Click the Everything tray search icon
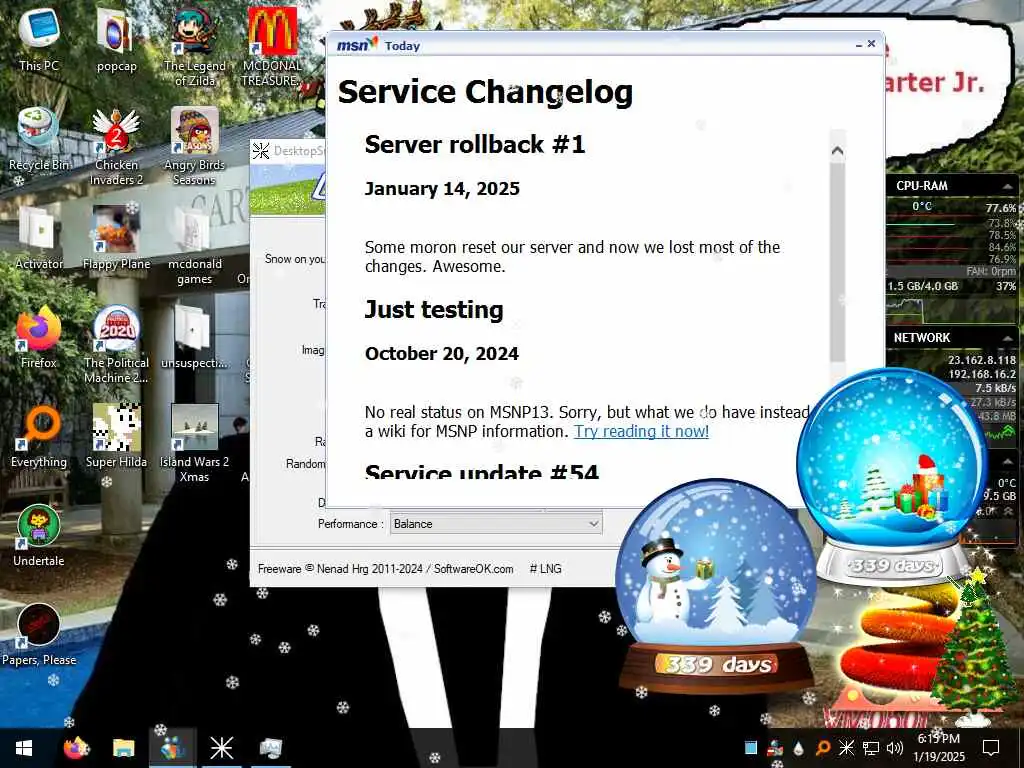The width and height of the screenshot is (1024, 768). pos(823,748)
